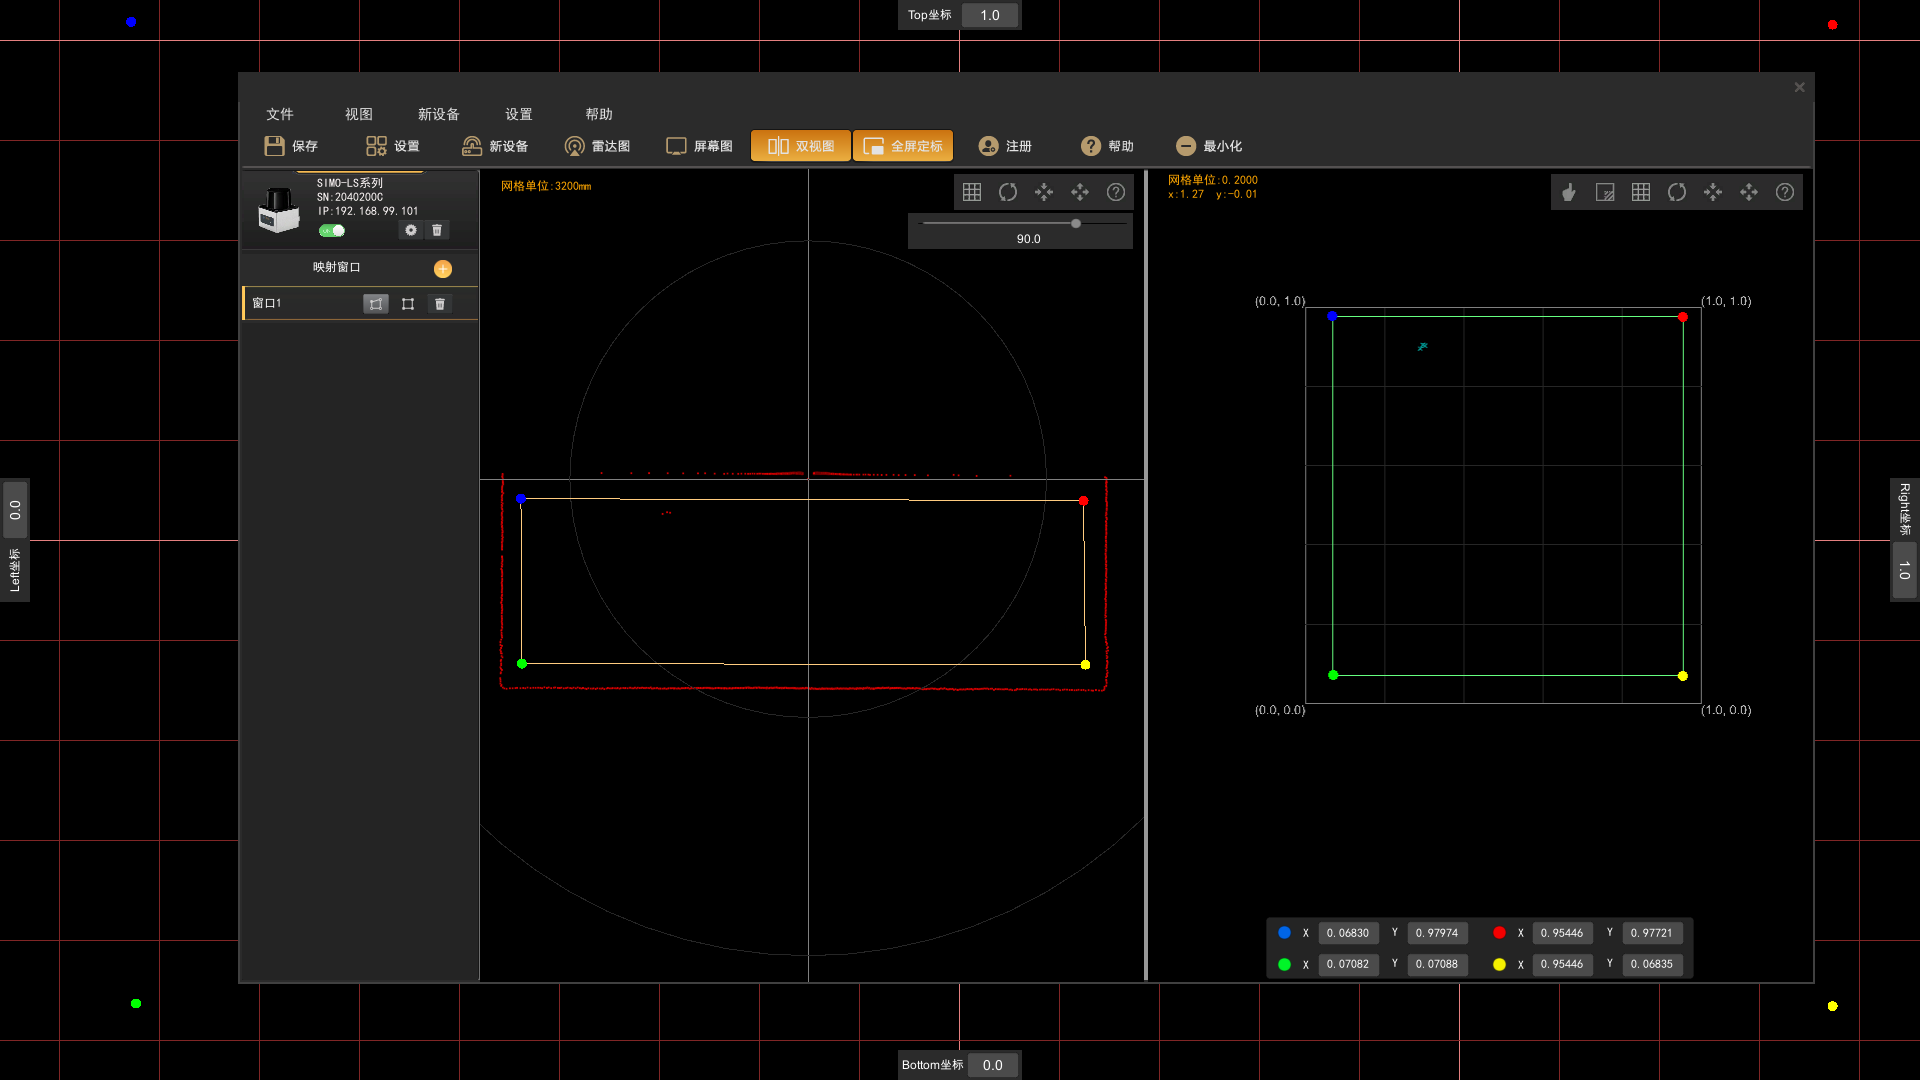This screenshot has height=1080, width=1920.
Task: Toggle grid in screen view toolbar
Action: point(1641,192)
